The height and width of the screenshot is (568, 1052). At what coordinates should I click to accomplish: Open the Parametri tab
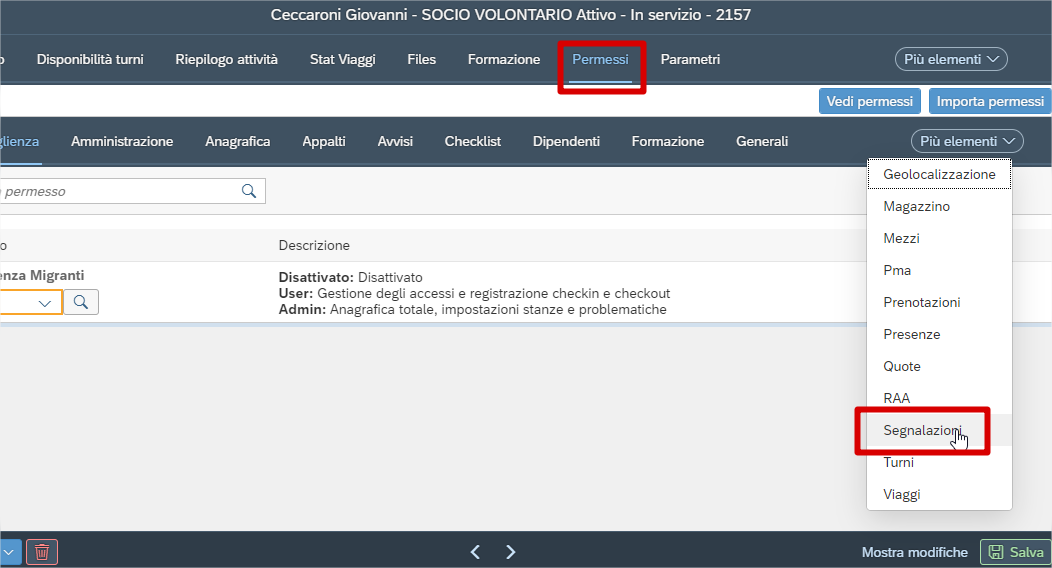pos(690,59)
